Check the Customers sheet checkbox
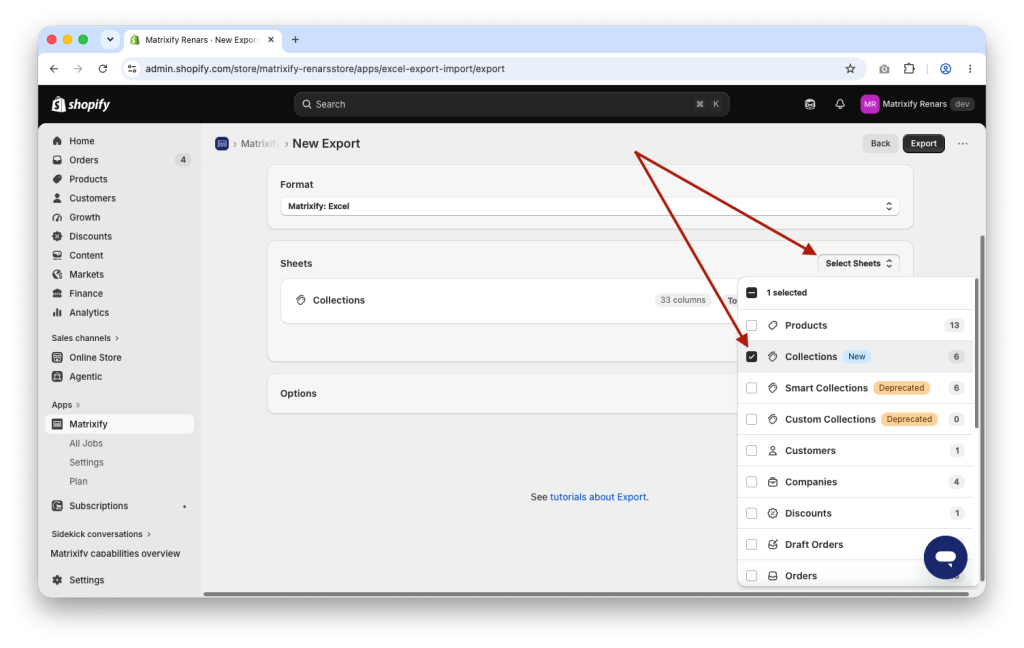The image size is (1024, 648). pos(752,451)
